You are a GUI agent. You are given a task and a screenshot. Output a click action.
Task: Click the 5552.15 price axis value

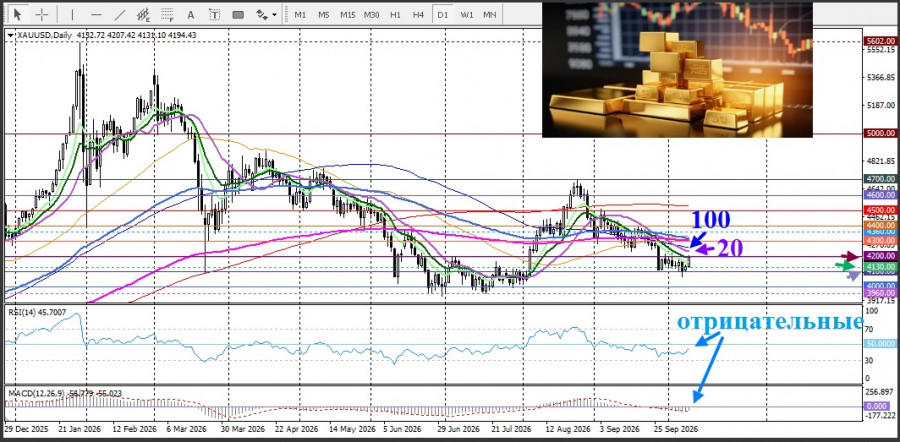(x=882, y=50)
